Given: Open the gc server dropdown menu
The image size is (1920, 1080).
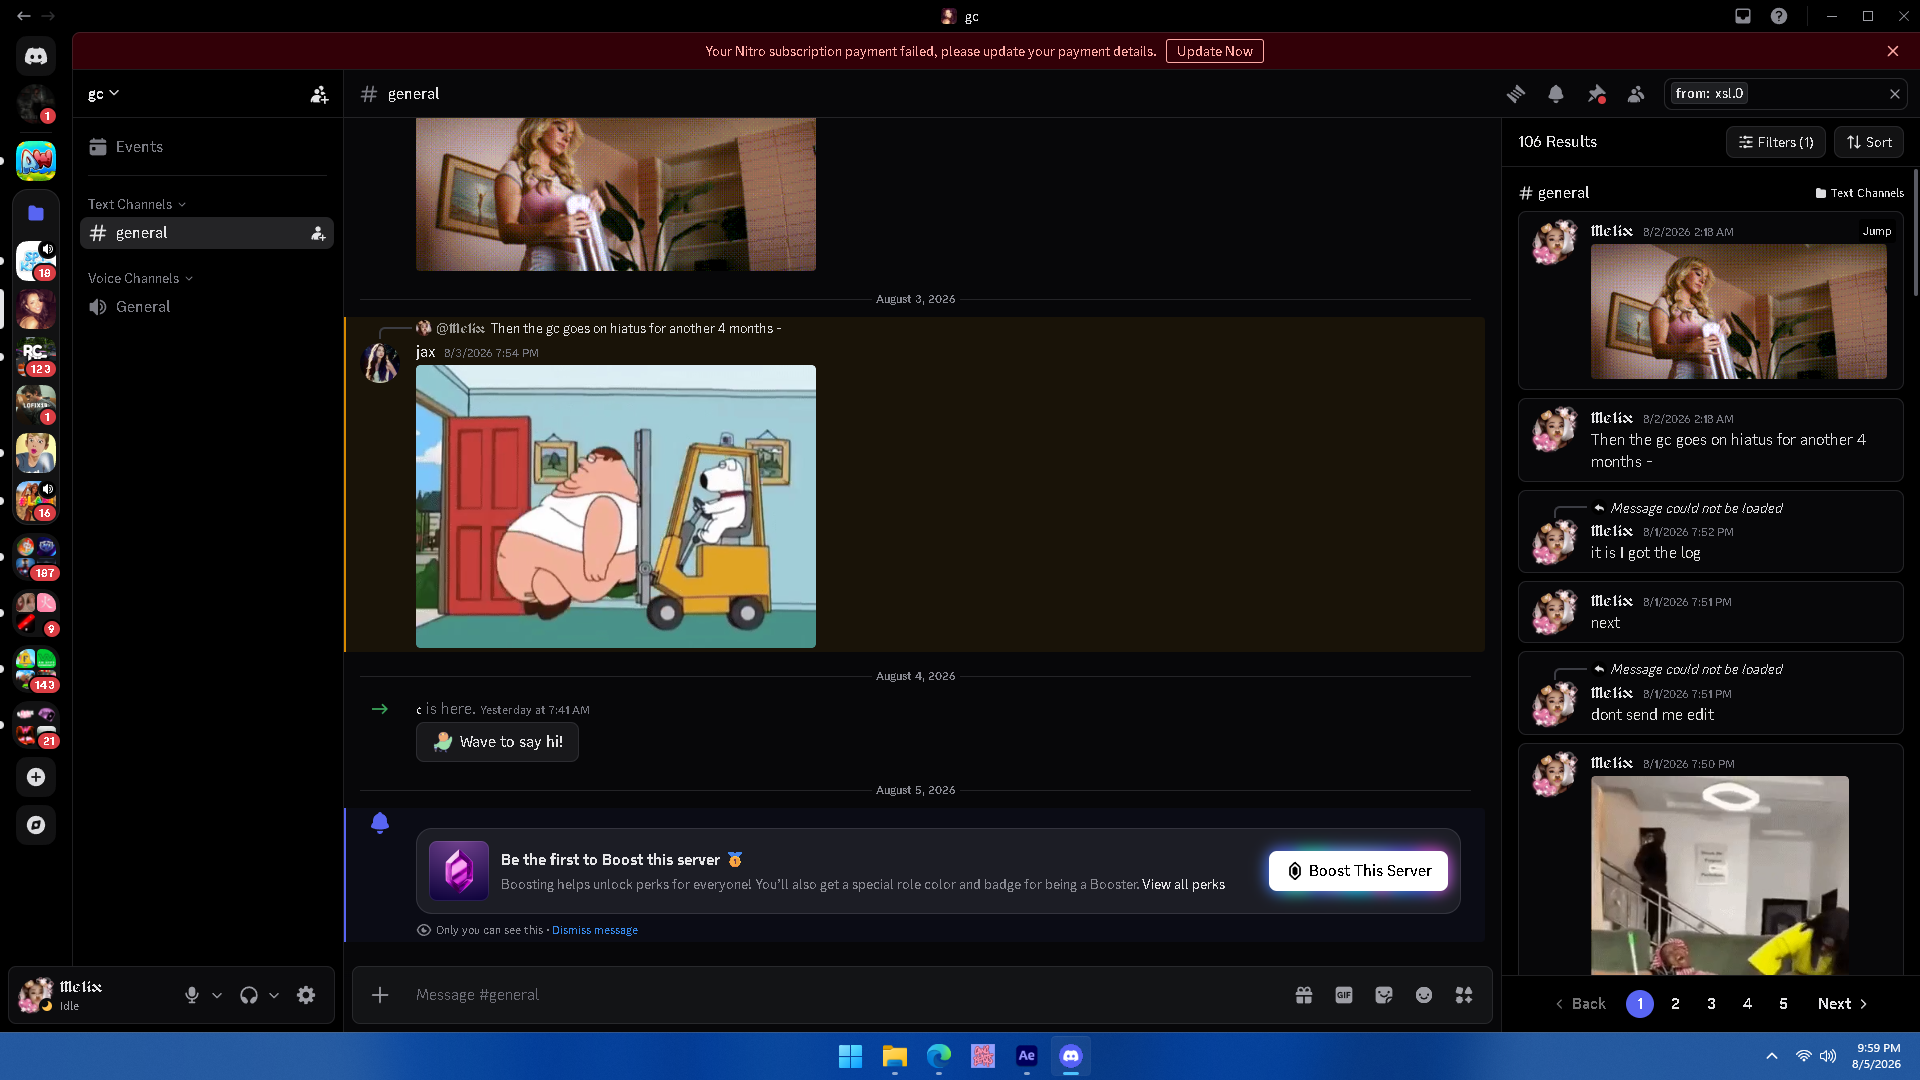Looking at the screenshot, I should pos(104,94).
